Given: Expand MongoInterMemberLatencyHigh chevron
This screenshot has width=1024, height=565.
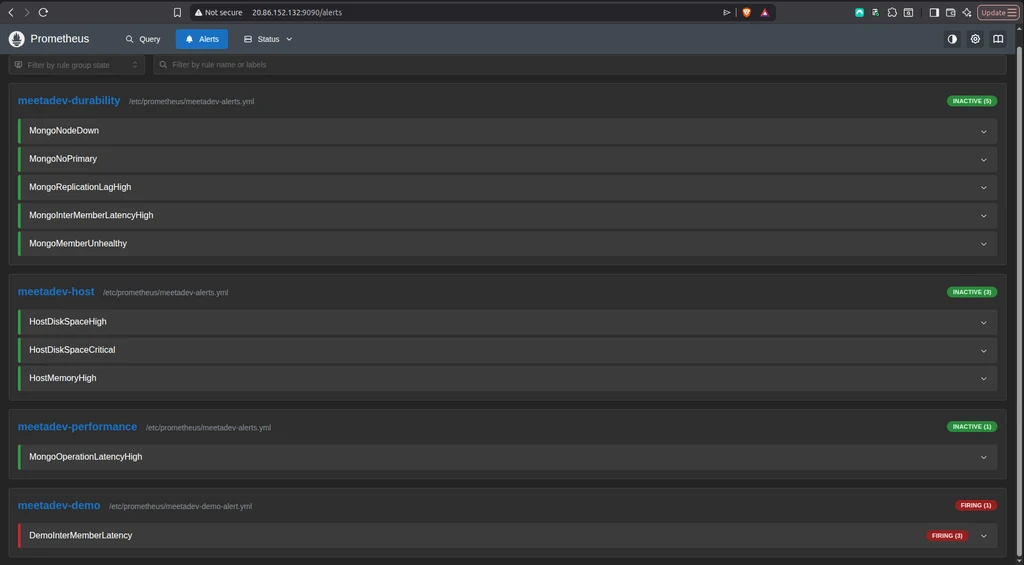Looking at the screenshot, I should [x=984, y=216].
